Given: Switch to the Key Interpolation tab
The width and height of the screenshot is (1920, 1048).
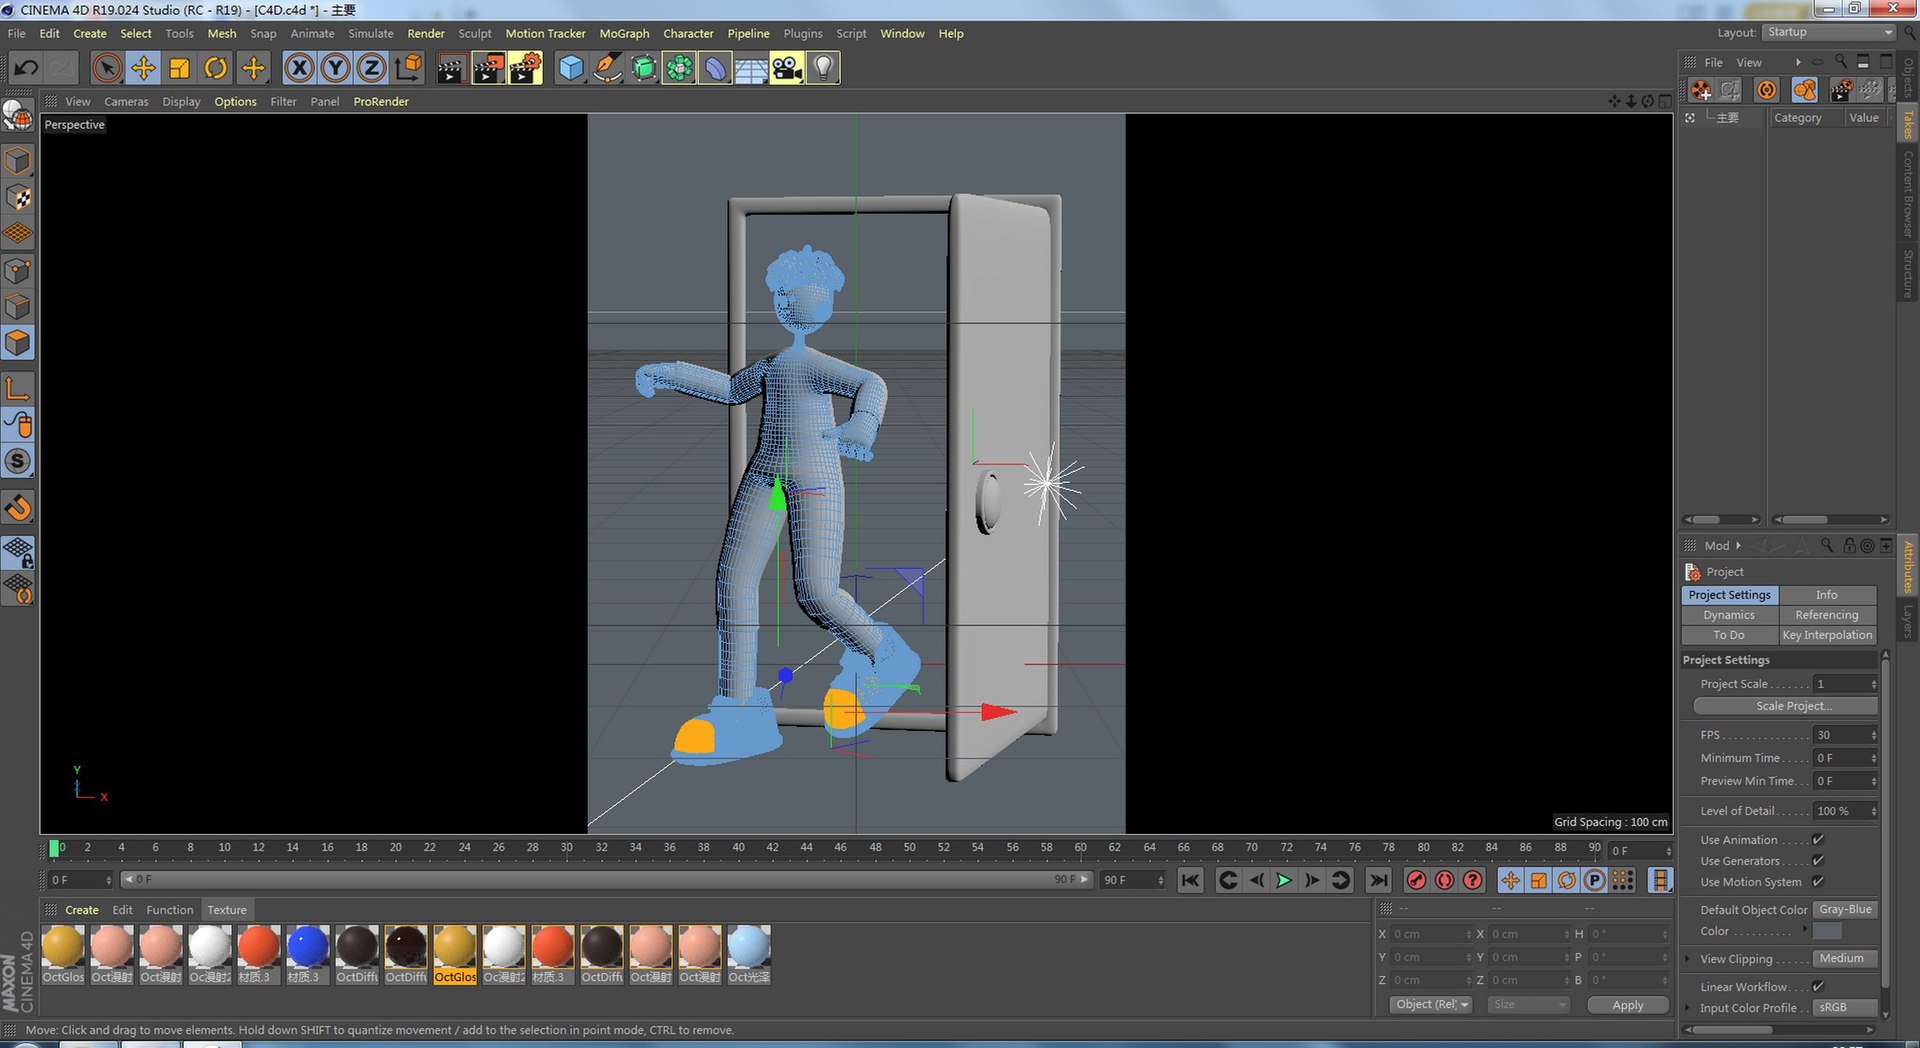Looking at the screenshot, I should [1827, 635].
